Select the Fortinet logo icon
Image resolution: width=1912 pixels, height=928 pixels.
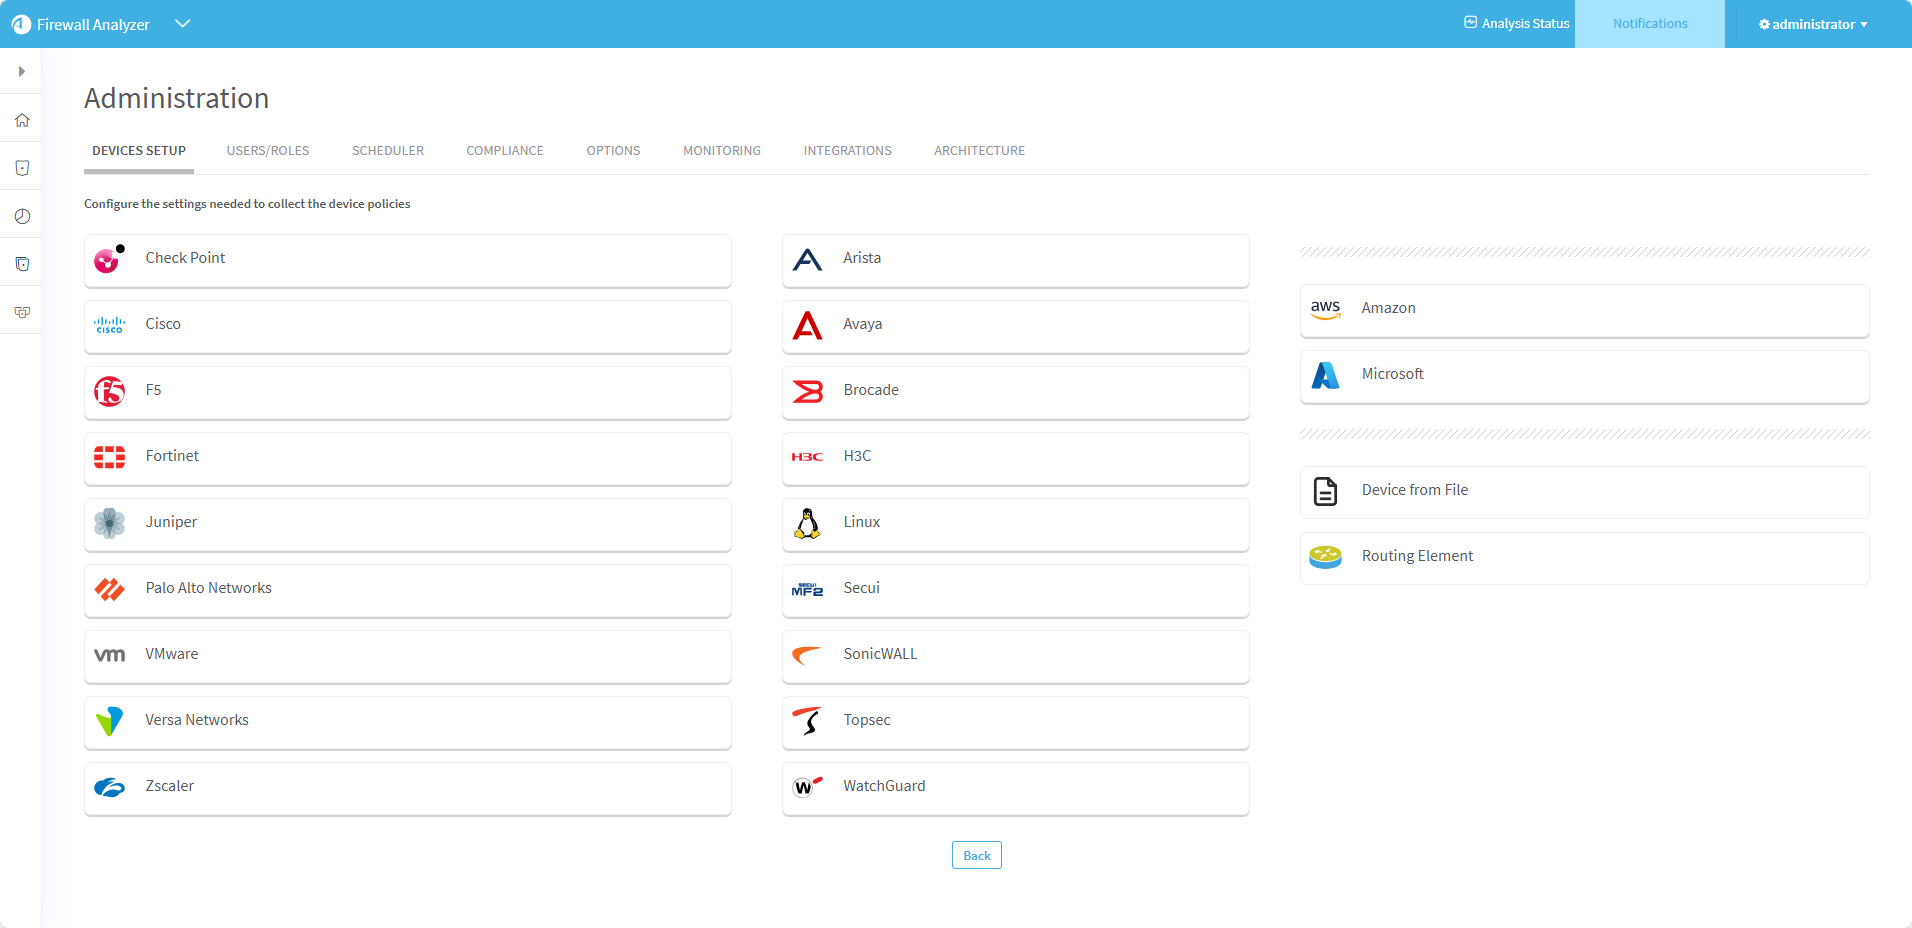(x=109, y=457)
